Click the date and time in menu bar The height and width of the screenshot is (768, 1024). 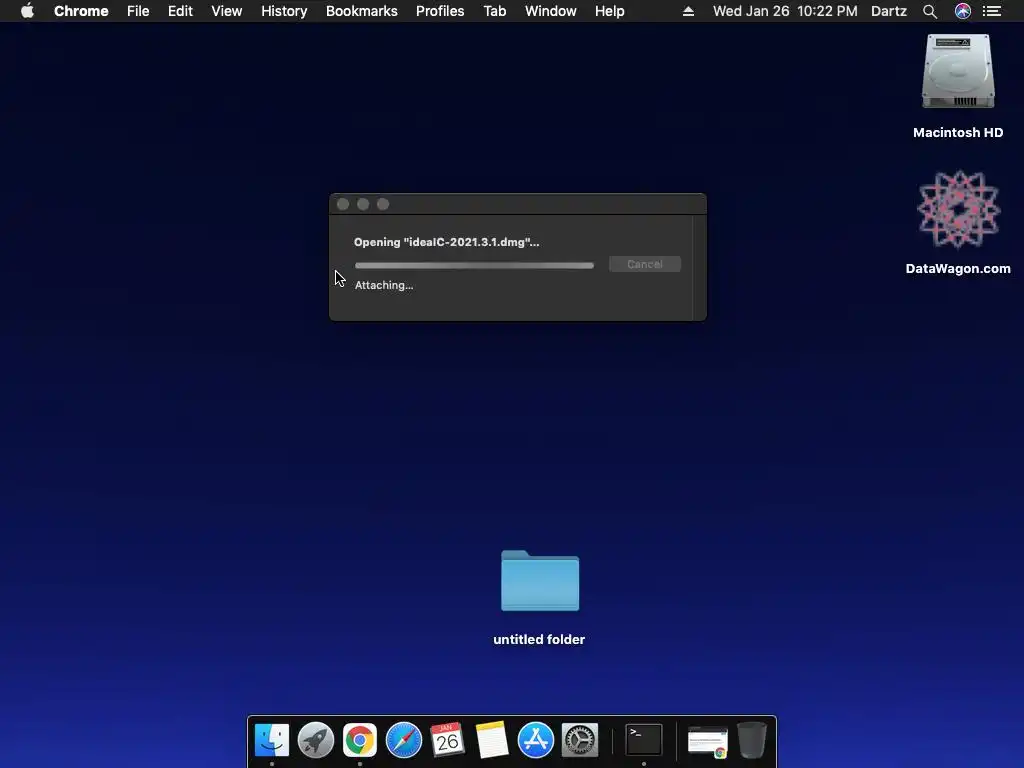(x=785, y=11)
